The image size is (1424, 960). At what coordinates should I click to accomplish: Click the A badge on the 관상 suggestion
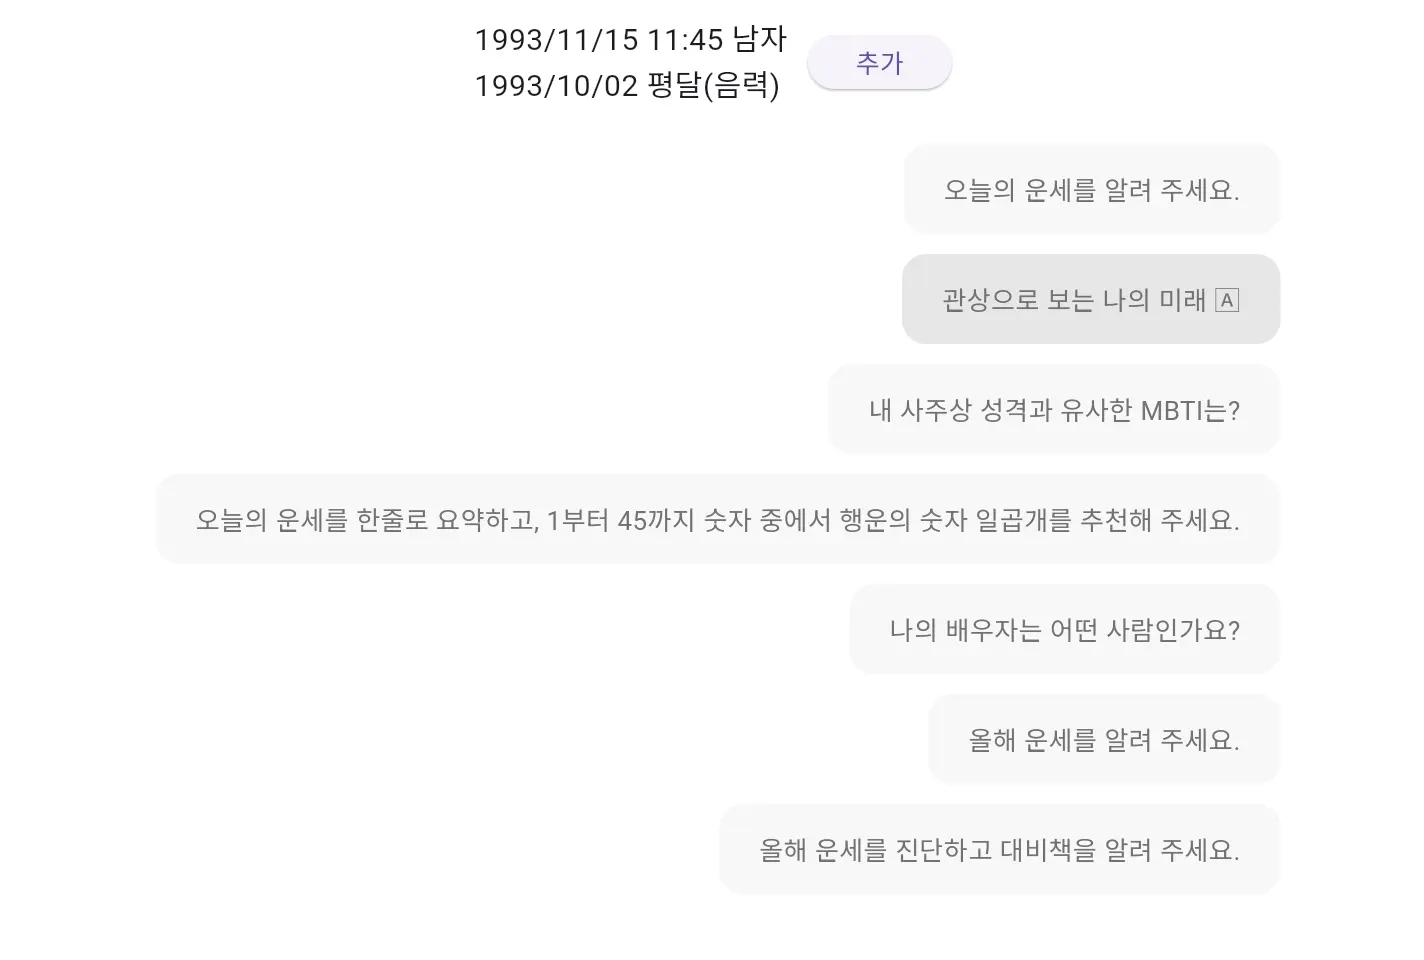[x=1228, y=300]
